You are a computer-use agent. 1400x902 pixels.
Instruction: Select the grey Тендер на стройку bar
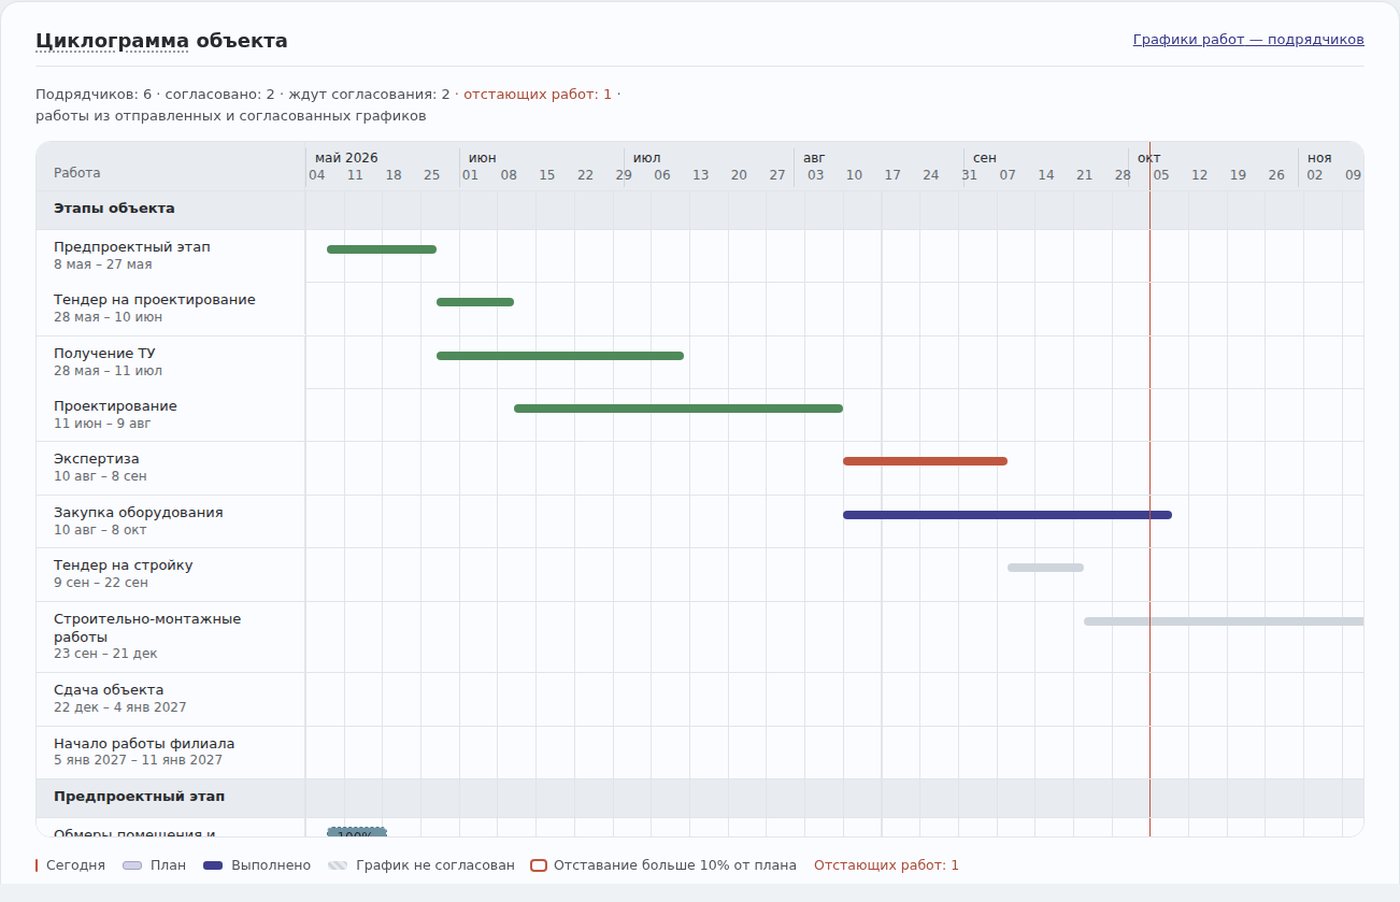tap(1045, 567)
